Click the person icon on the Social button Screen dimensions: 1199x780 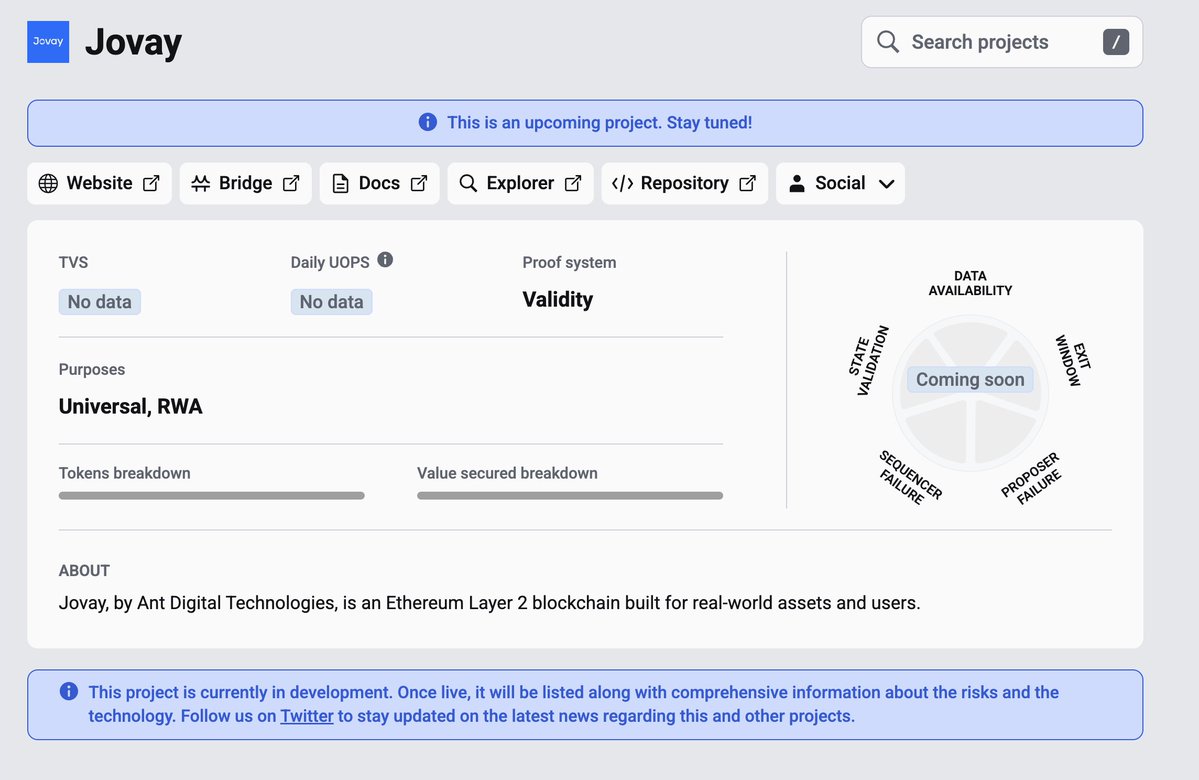click(797, 184)
